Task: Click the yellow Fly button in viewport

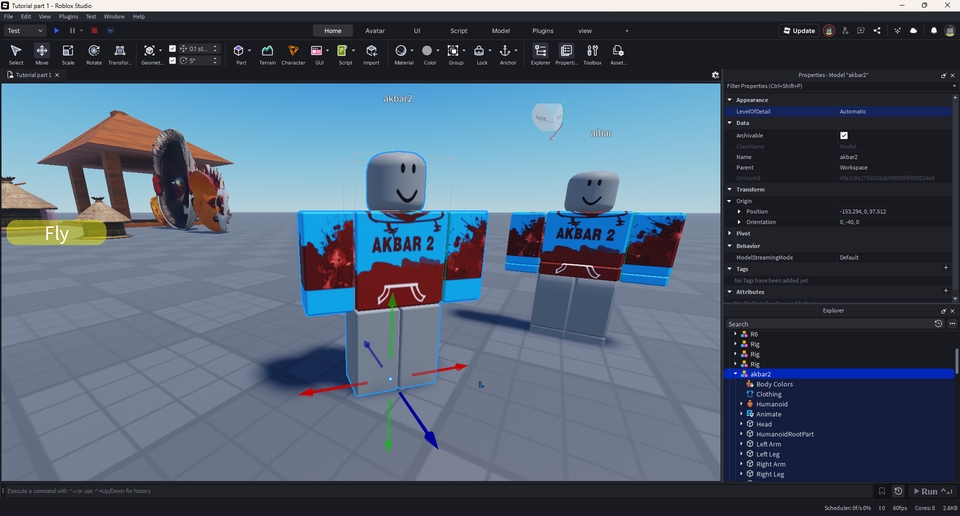Action: (56, 233)
